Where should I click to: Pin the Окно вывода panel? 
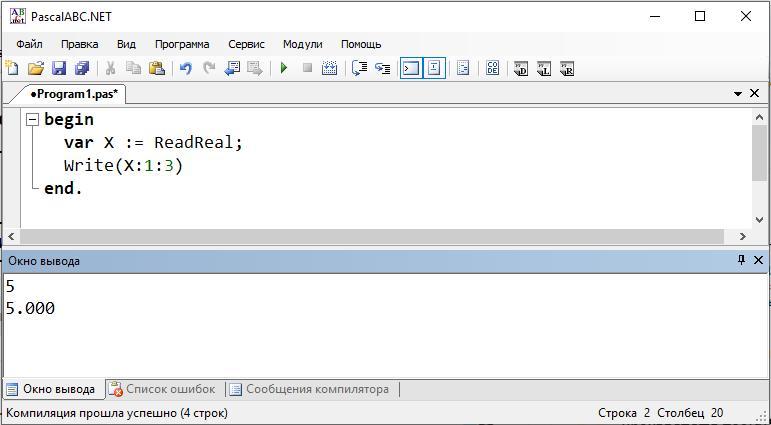(741, 260)
